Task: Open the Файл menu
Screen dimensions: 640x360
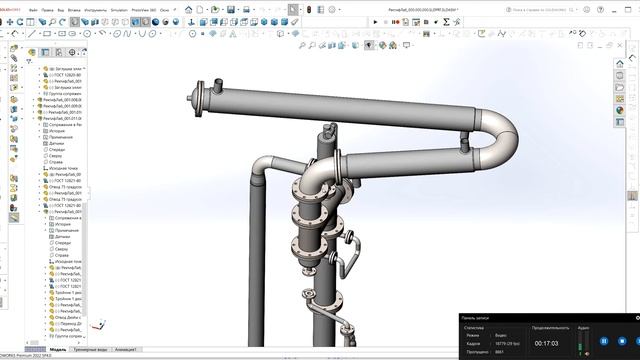Action: tap(33, 10)
